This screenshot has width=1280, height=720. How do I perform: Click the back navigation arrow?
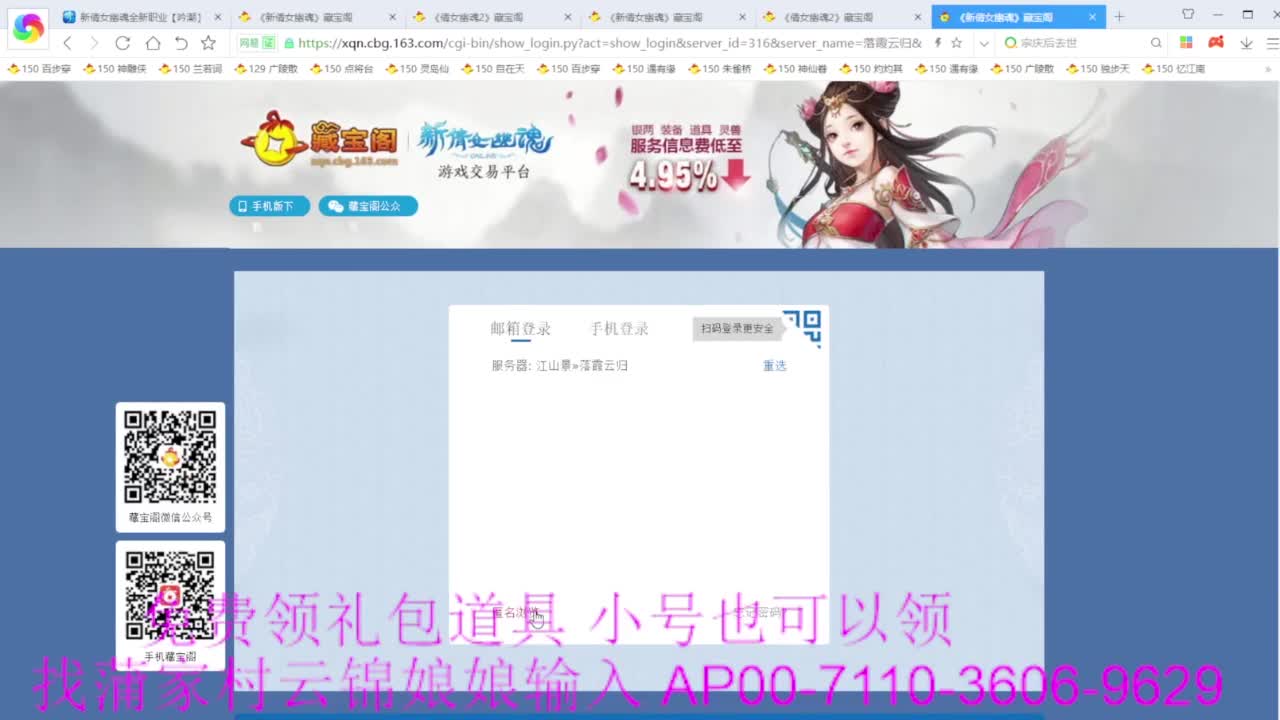coord(67,43)
